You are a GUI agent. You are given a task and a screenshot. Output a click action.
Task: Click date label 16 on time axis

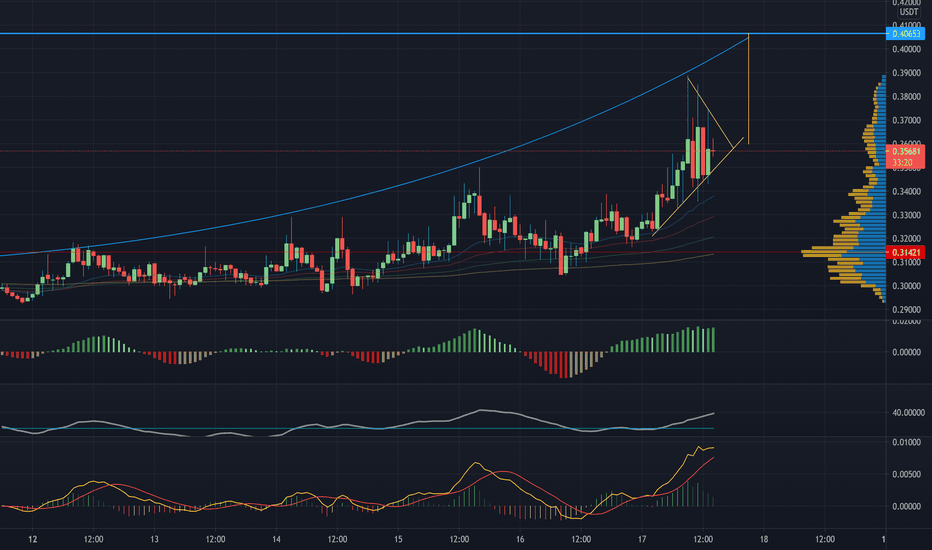tap(520, 539)
